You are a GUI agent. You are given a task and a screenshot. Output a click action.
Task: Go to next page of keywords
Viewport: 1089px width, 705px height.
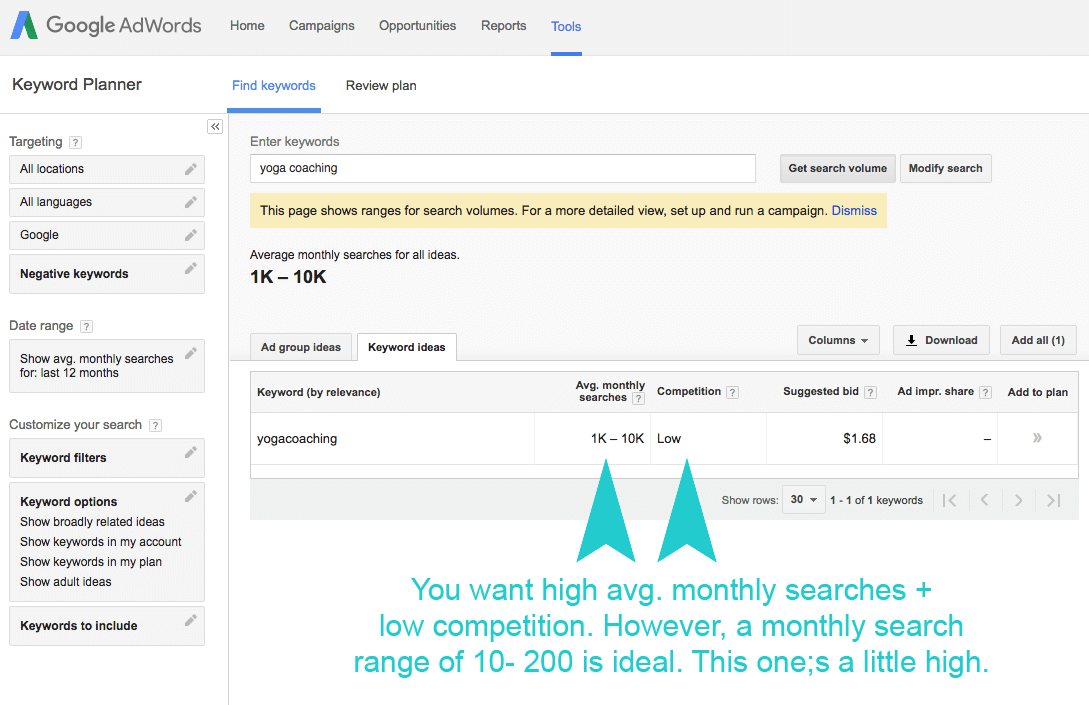[x=1018, y=500]
